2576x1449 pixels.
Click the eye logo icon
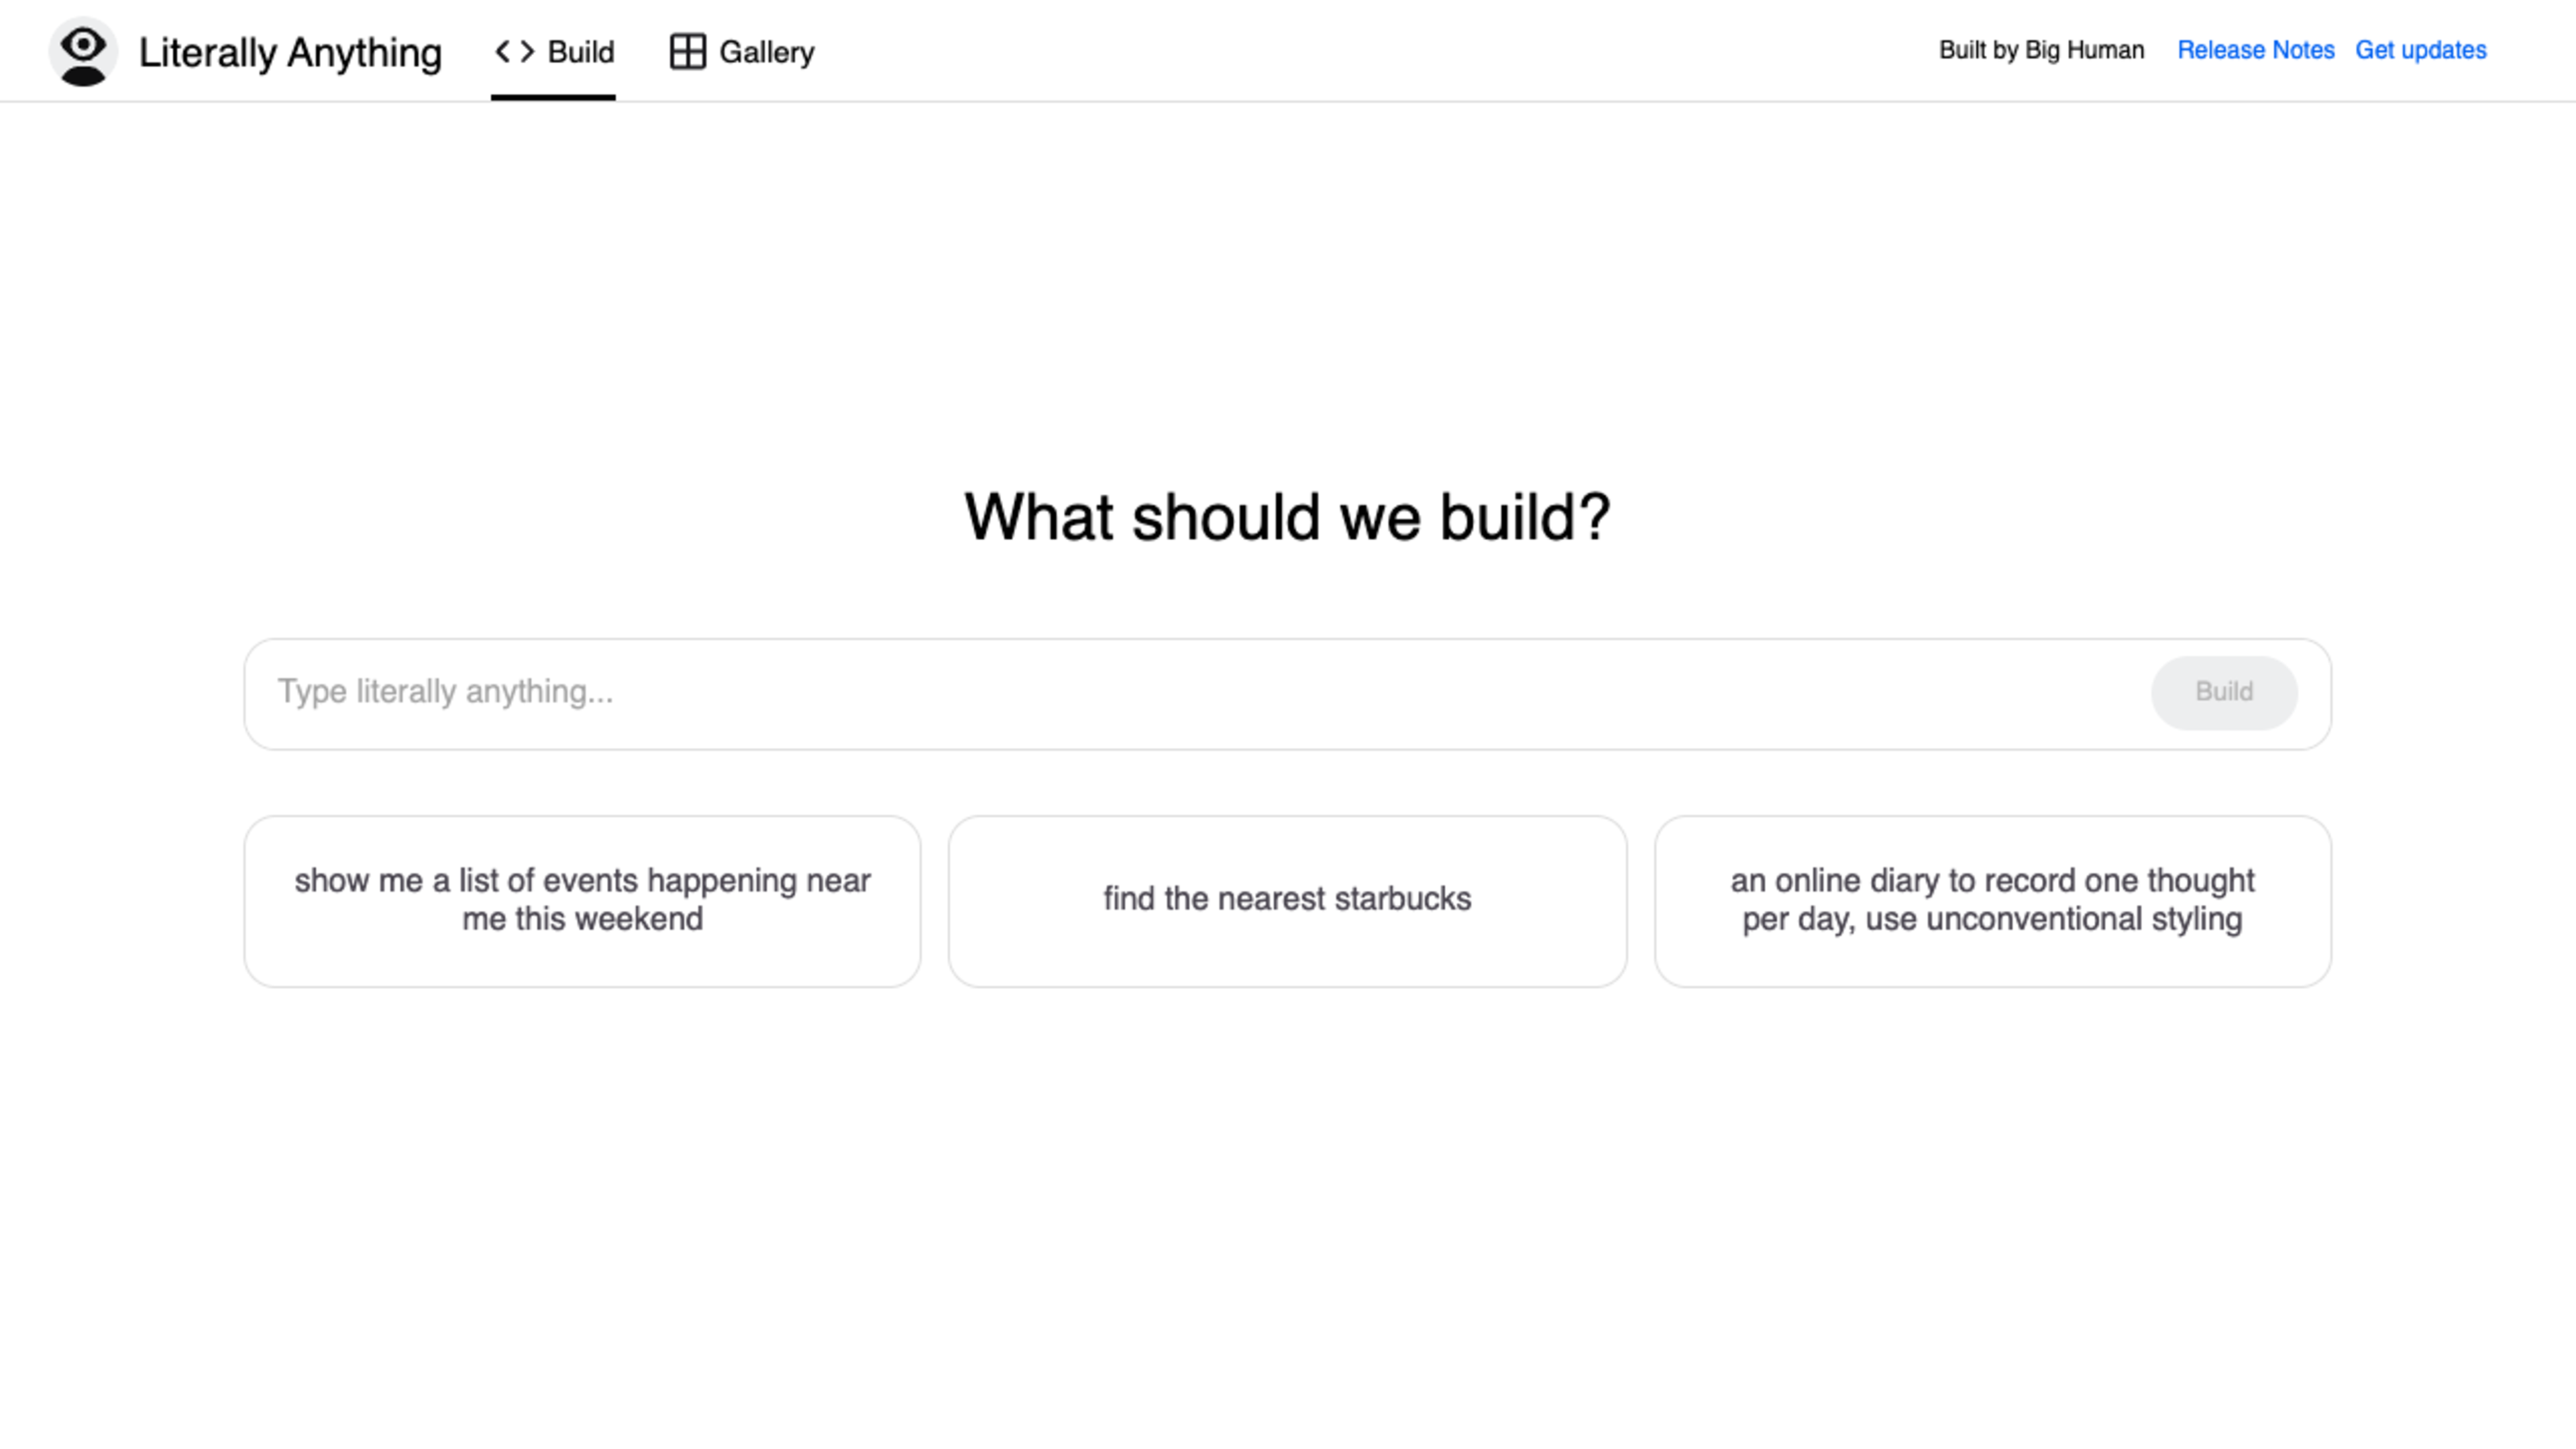(83, 51)
